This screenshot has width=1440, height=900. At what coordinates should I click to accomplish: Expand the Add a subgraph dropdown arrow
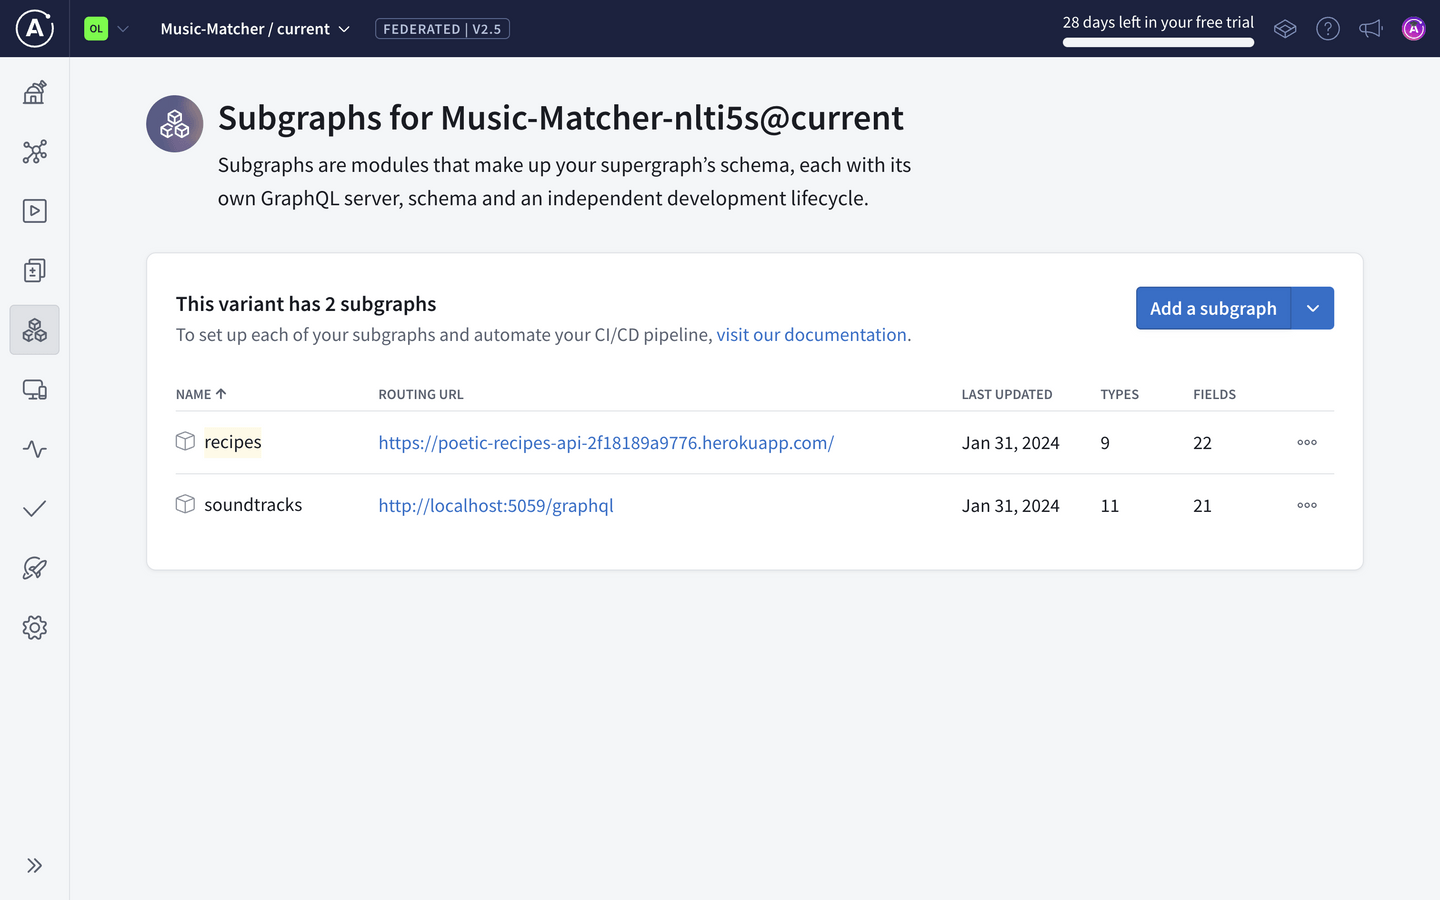point(1312,308)
